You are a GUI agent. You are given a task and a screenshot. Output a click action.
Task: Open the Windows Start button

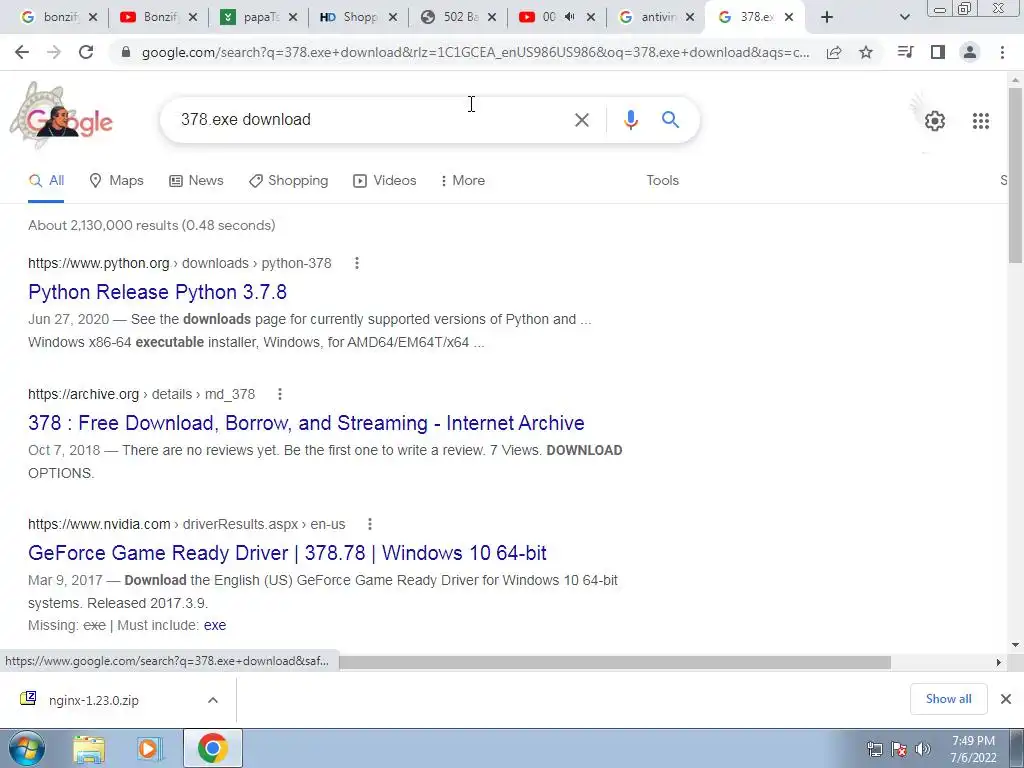pyautogui.click(x=27, y=749)
